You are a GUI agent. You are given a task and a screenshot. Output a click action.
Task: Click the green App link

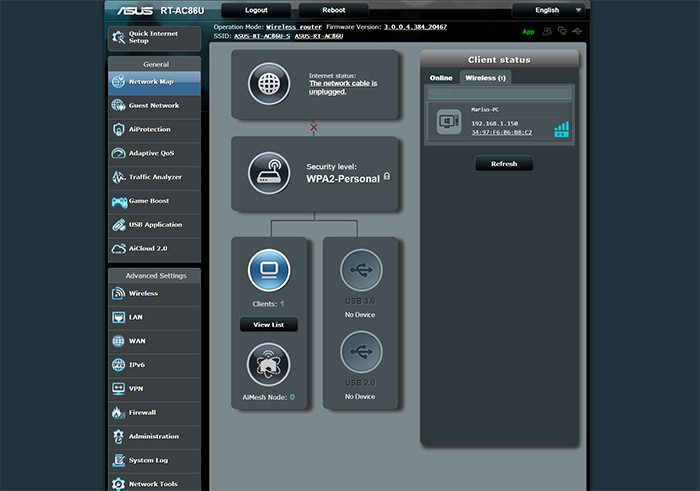point(528,32)
